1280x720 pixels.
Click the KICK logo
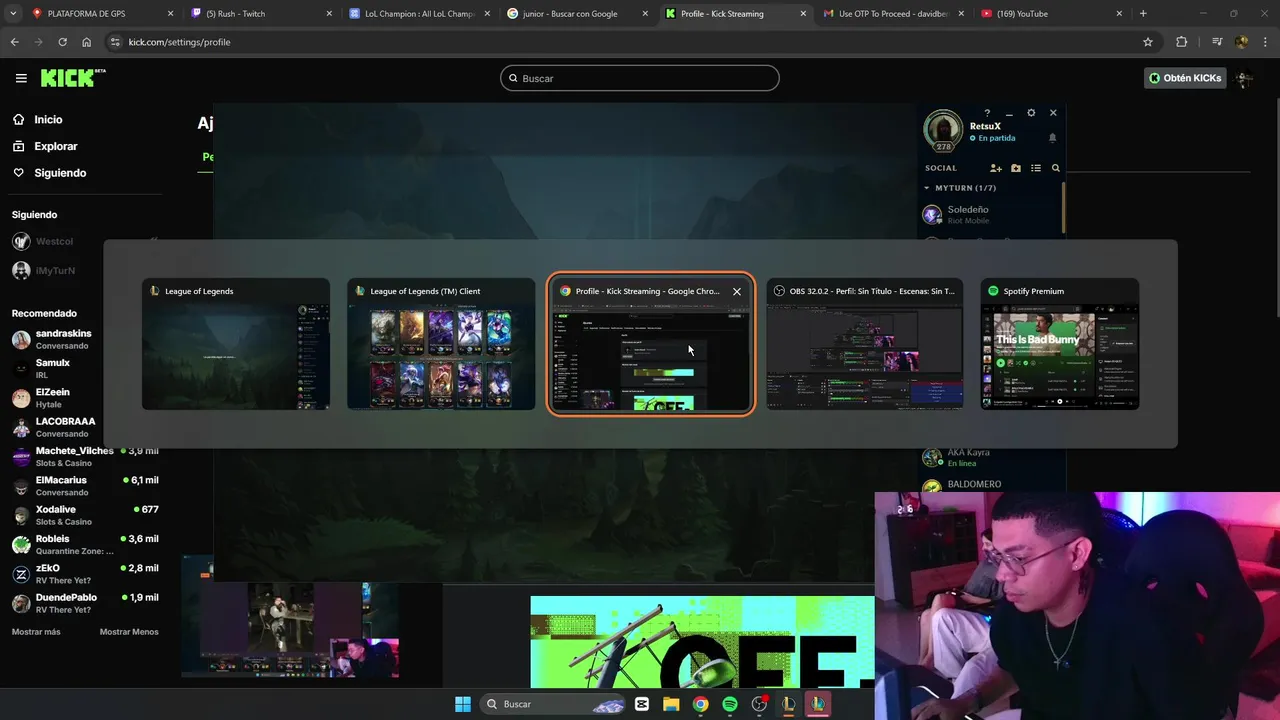[73, 78]
